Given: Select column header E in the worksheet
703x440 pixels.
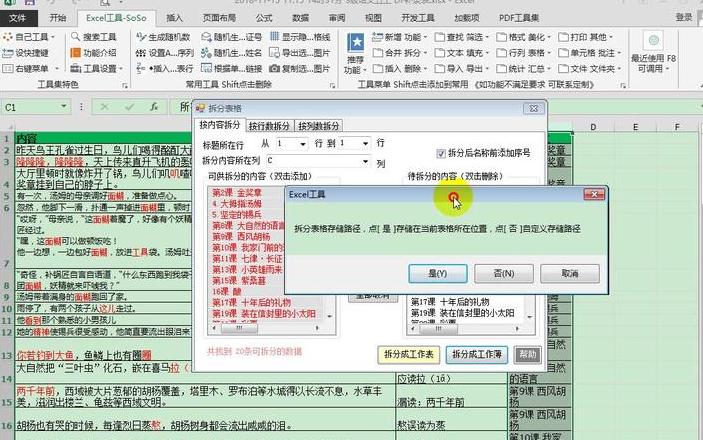Looking at the screenshot, I should pos(635,127).
